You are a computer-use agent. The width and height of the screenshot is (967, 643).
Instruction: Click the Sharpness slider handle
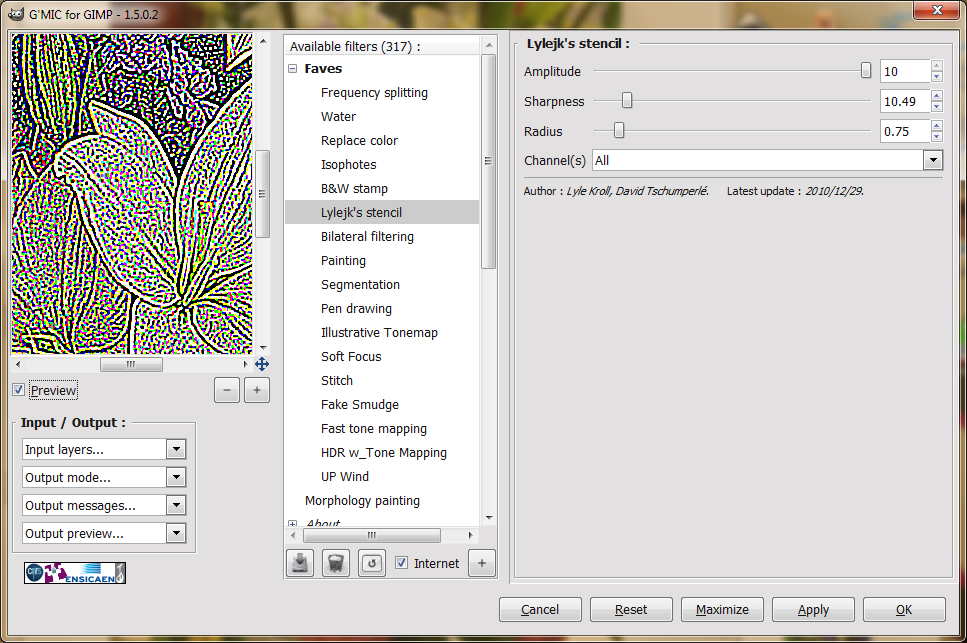(627, 100)
